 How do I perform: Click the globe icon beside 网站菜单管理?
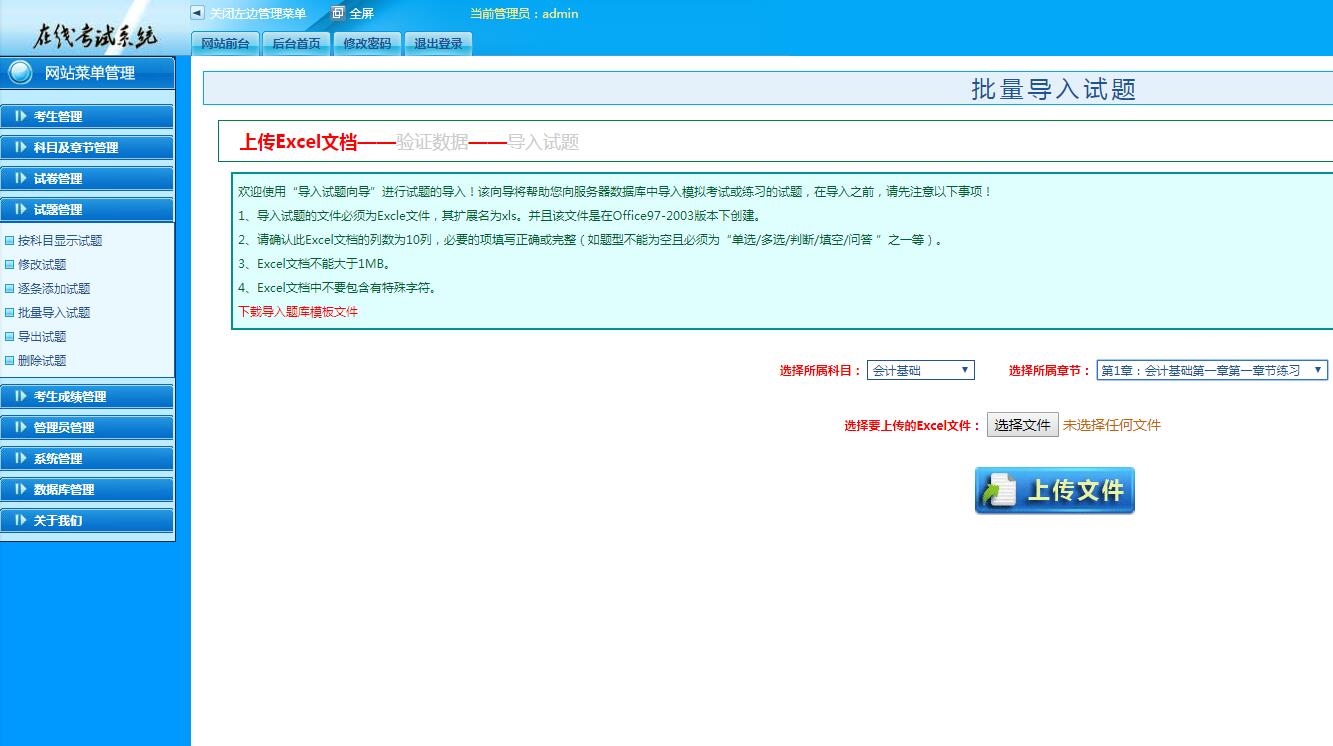(20, 73)
